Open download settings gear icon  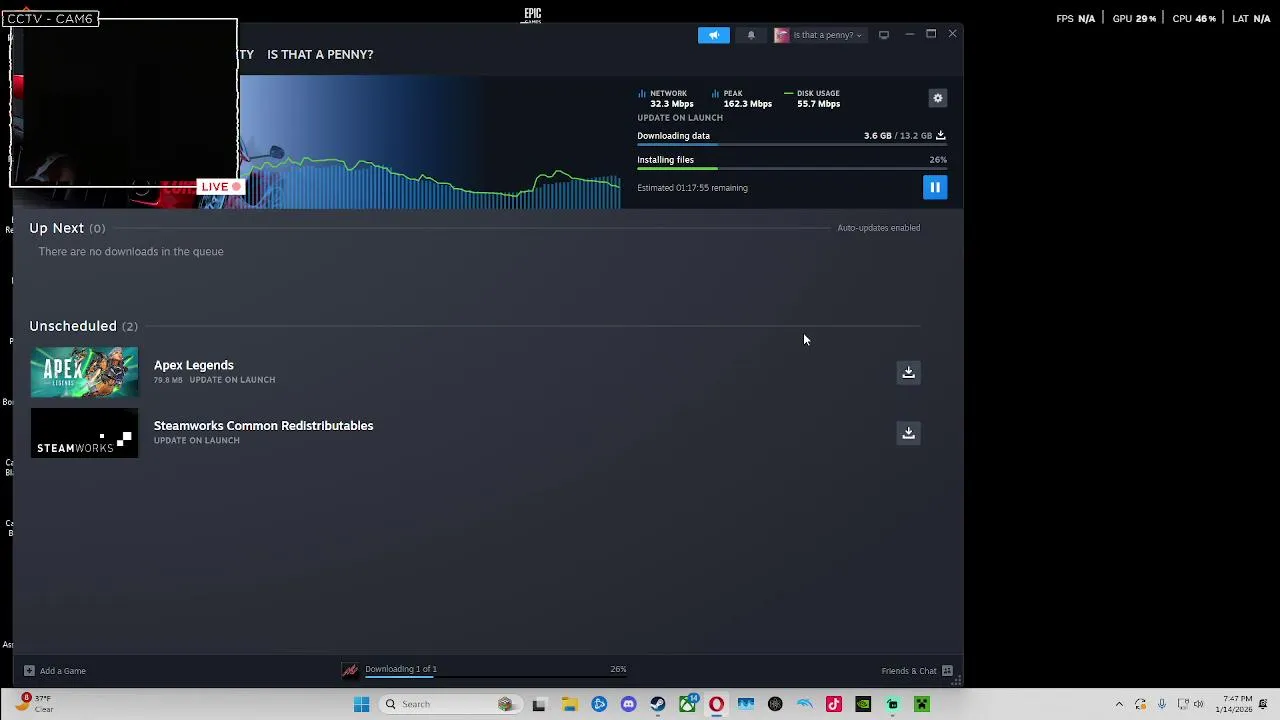[x=937, y=98]
